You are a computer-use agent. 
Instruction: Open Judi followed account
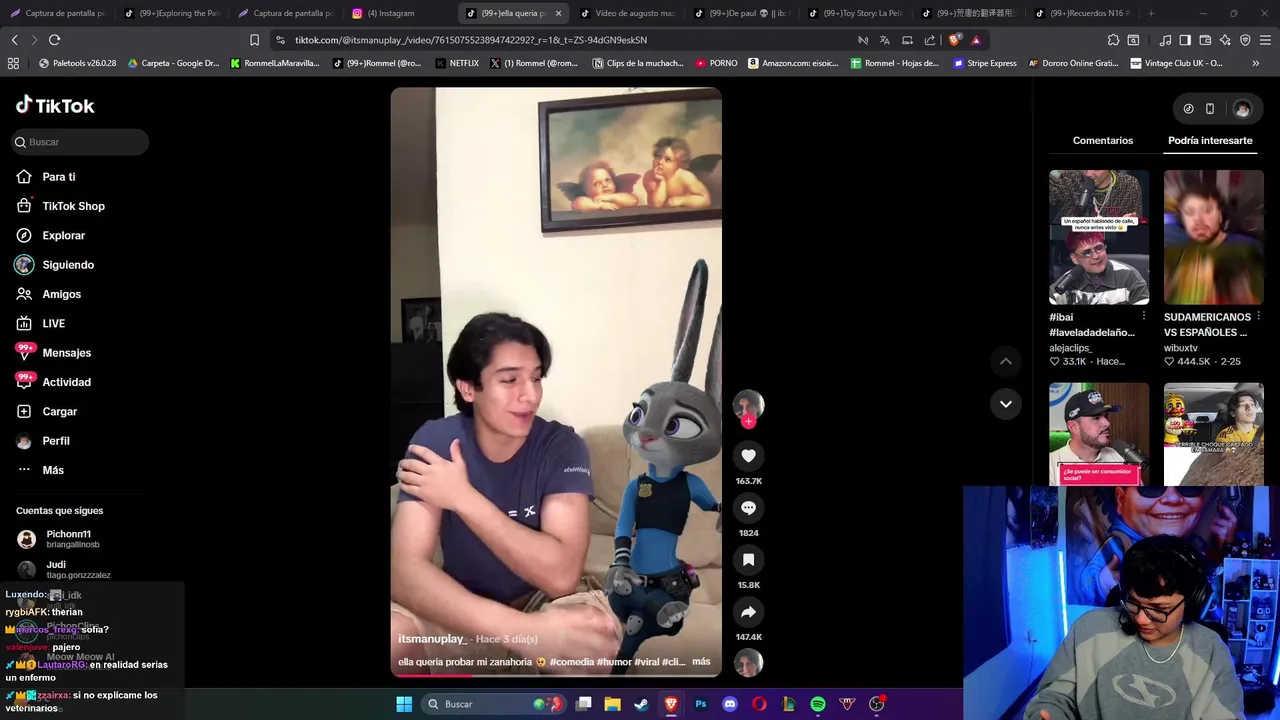coord(75,570)
